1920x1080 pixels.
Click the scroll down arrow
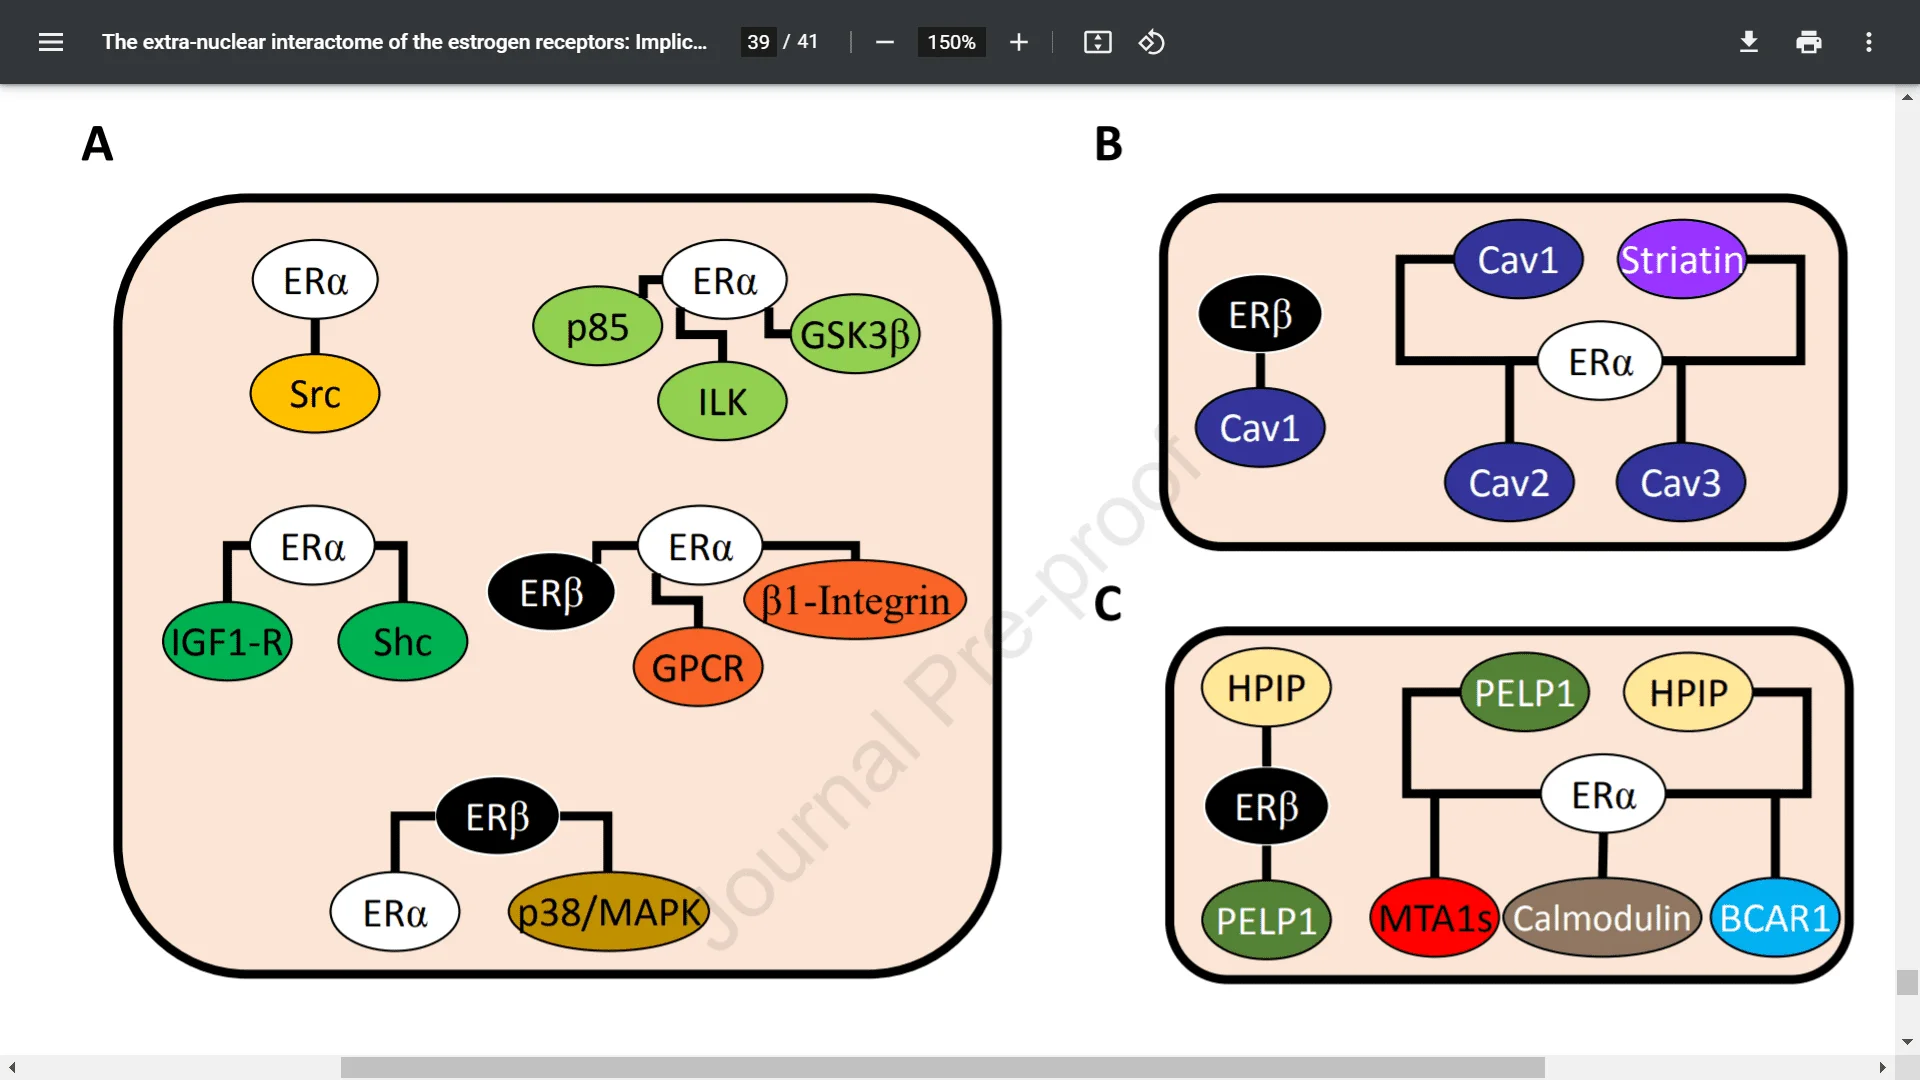point(1907,1041)
